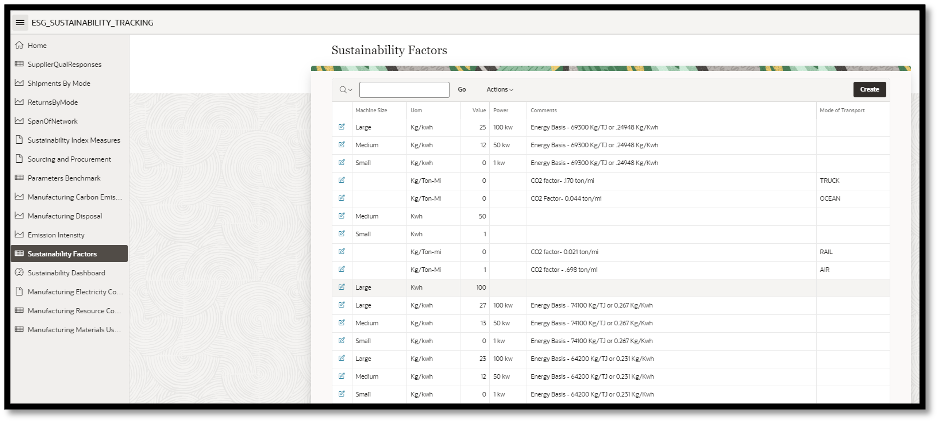
Task: Click edit pencil for the RAIL row
Action: click(342, 252)
